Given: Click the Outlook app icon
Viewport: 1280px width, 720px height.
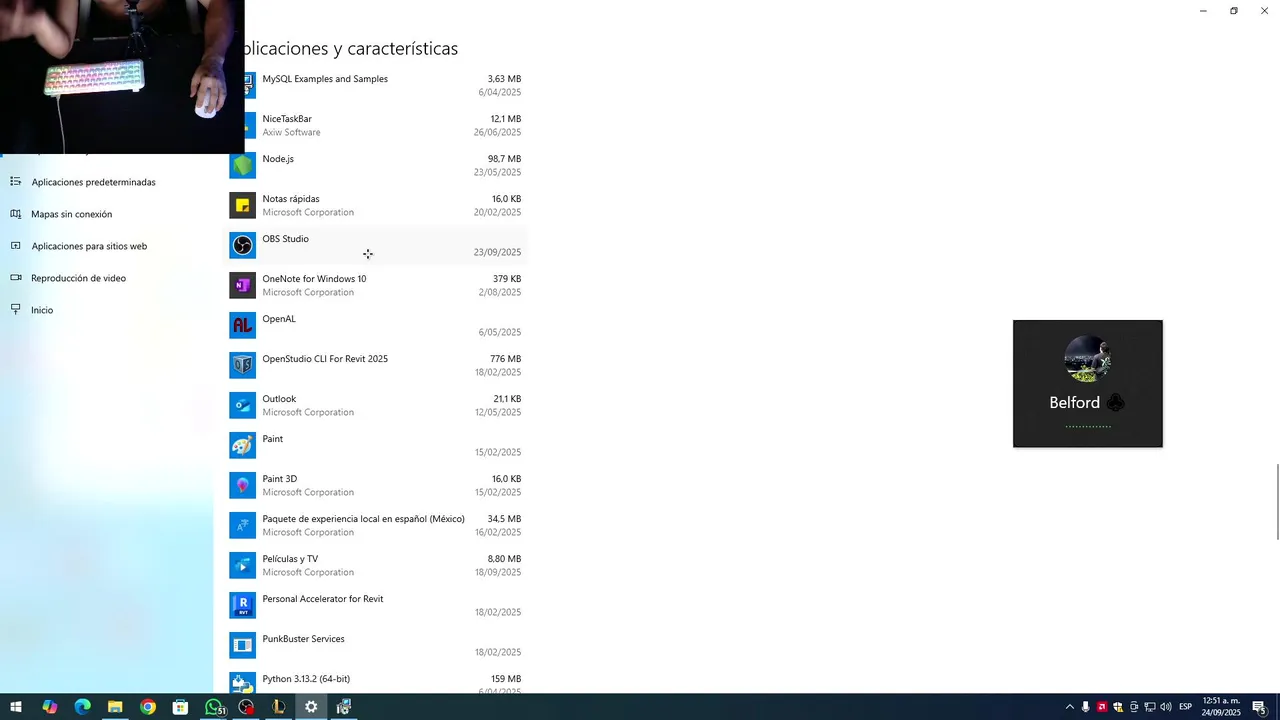Looking at the screenshot, I should pos(243,405).
